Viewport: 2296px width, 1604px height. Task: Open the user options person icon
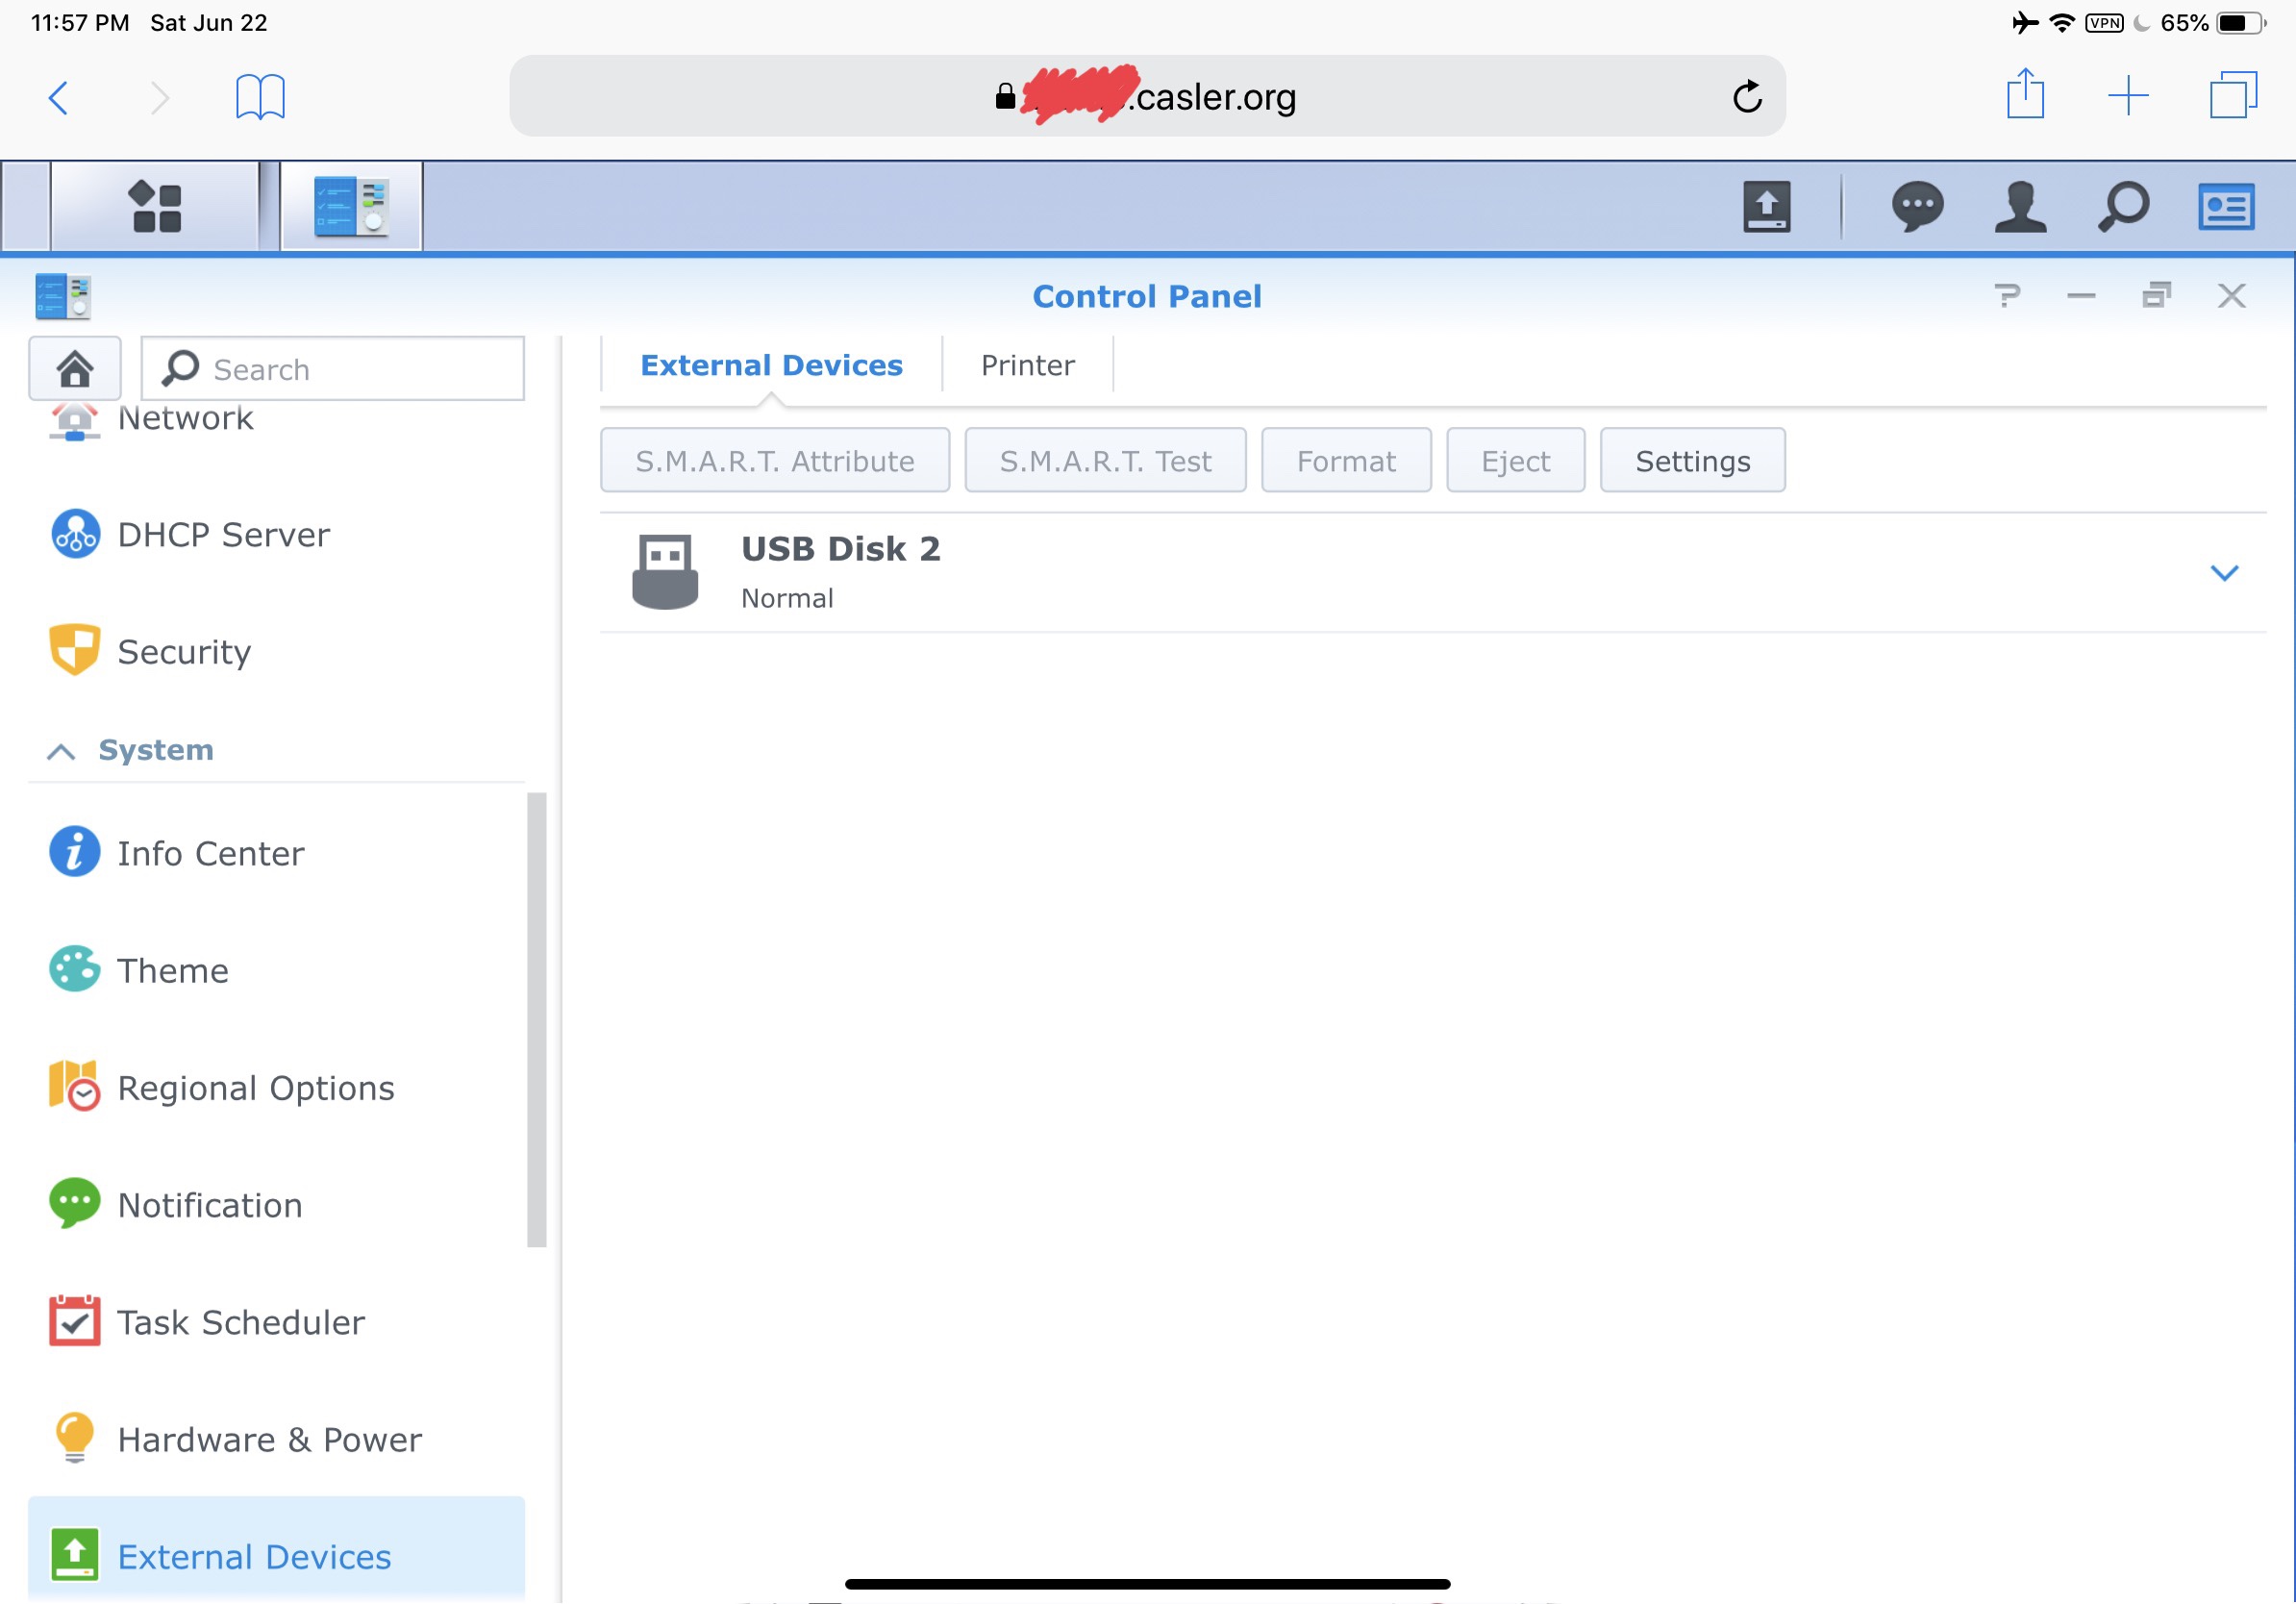pos(2020,207)
